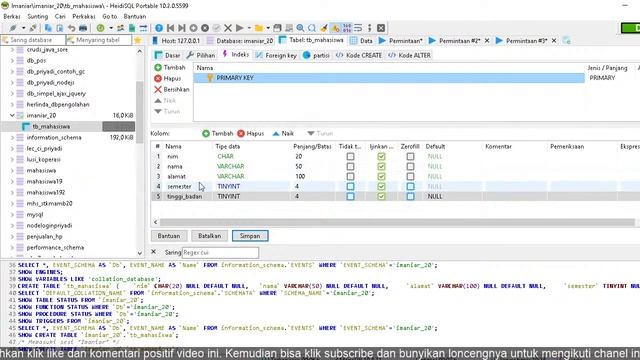Click the Bantuan button below columns
The height and width of the screenshot is (360, 640).
point(169,236)
